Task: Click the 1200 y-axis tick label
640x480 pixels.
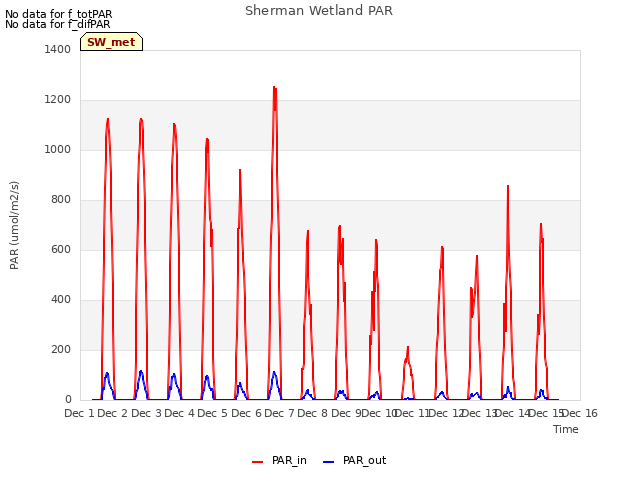Action: click(58, 100)
